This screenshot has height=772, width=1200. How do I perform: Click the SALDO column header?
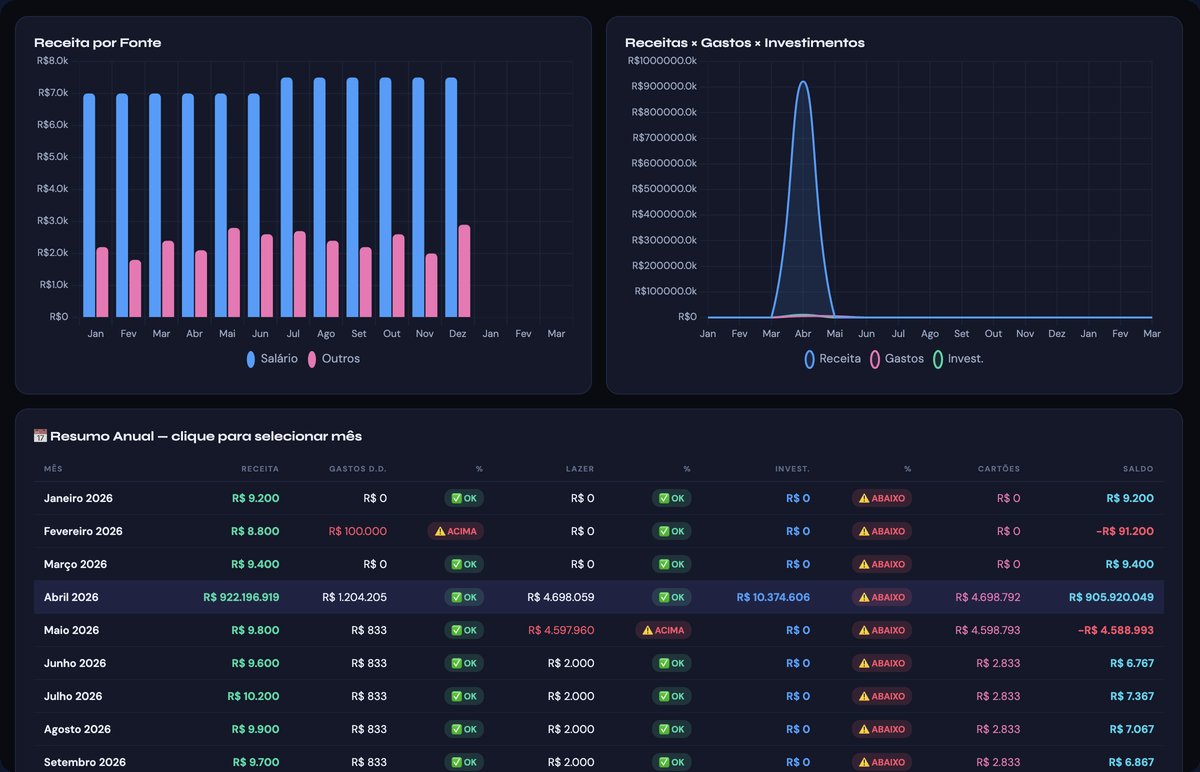1138,468
